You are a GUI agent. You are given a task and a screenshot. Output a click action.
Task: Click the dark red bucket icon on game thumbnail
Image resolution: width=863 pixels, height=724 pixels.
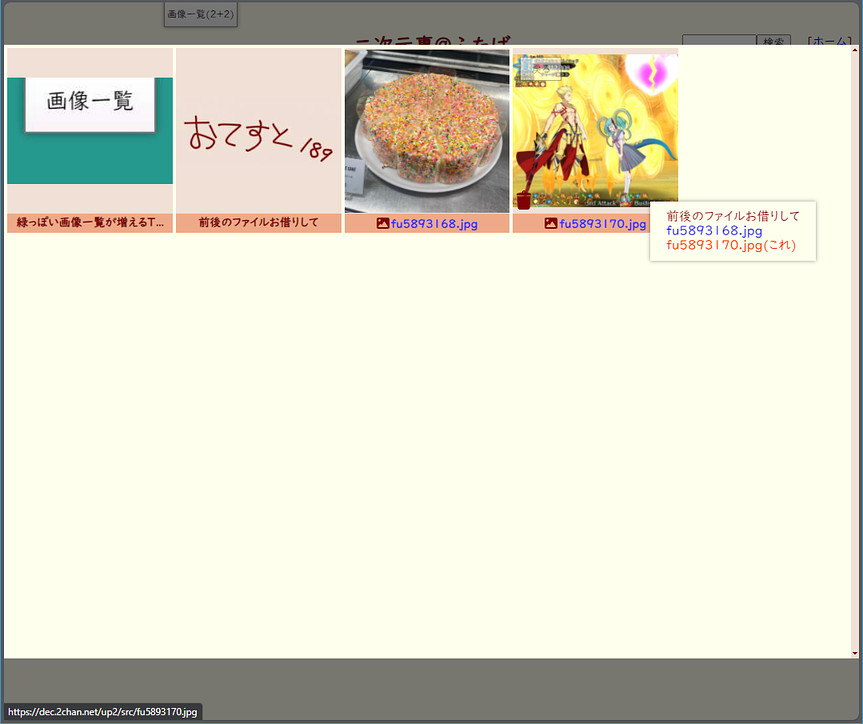[x=523, y=201]
